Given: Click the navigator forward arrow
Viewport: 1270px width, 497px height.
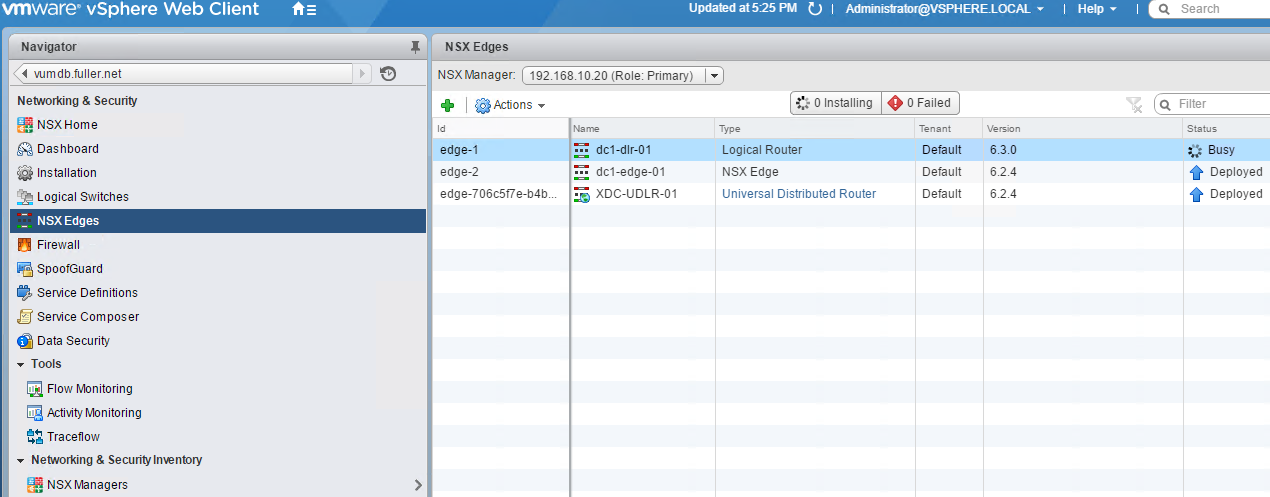Looking at the screenshot, I should [x=363, y=73].
